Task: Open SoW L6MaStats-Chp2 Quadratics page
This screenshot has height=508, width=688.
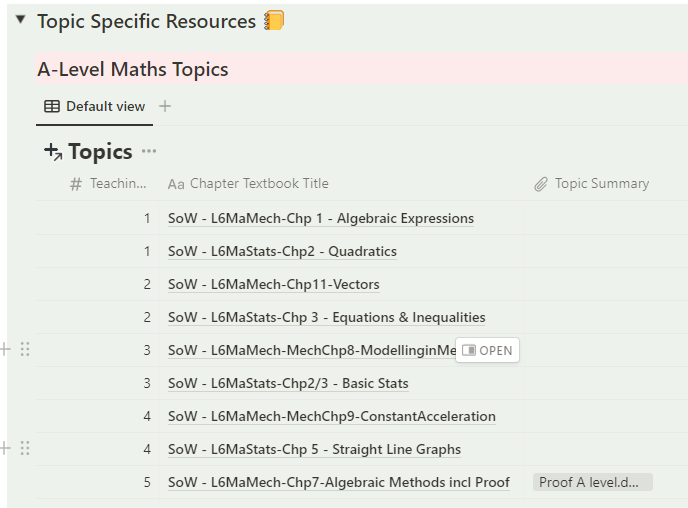Action: tap(282, 251)
